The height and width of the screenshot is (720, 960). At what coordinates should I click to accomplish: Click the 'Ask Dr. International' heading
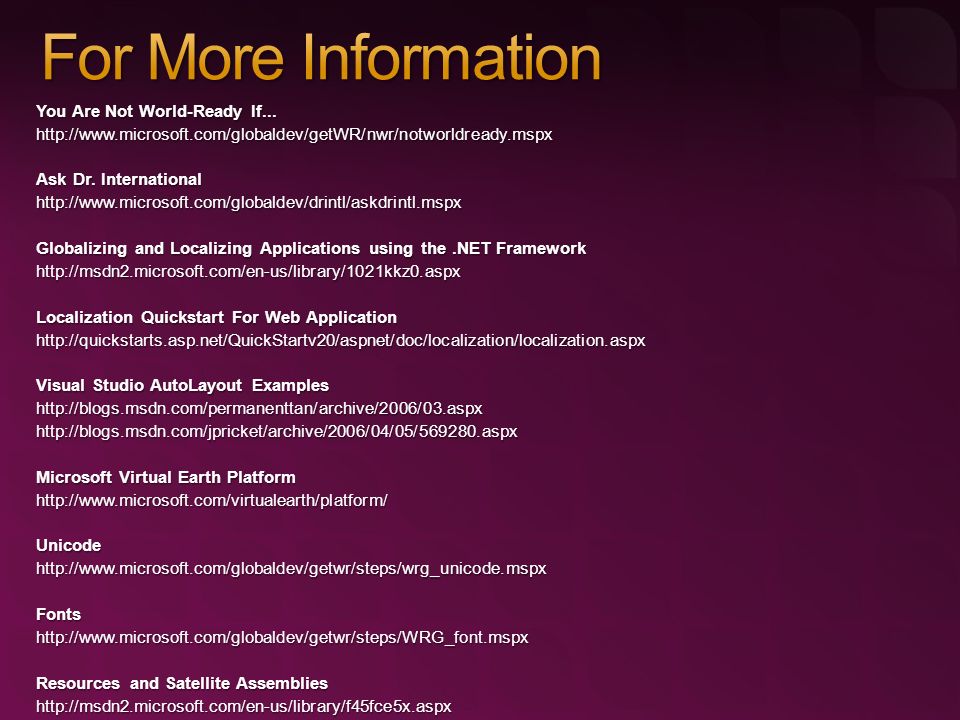click(x=119, y=179)
